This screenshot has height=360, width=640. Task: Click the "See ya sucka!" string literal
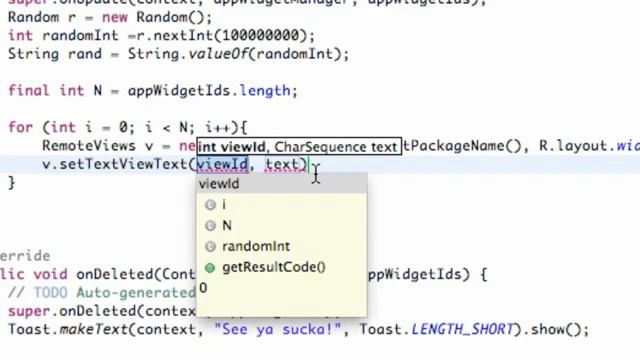click(x=278, y=329)
